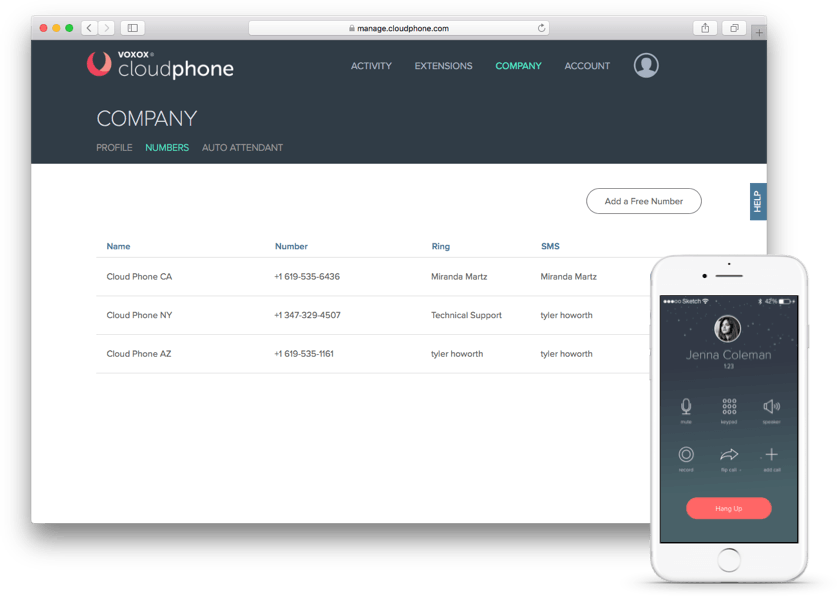The width and height of the screenshot is (837, 596).
Task: Turn on the speaker during call
Action: pyautogui.click(x=771, y=406)
